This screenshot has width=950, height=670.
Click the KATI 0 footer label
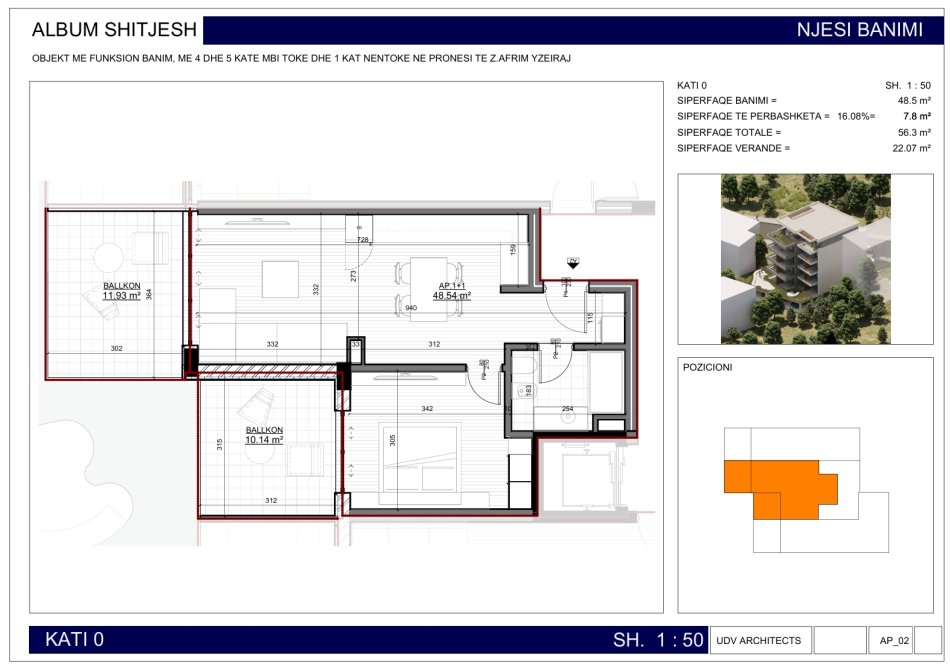pos(75,640)
